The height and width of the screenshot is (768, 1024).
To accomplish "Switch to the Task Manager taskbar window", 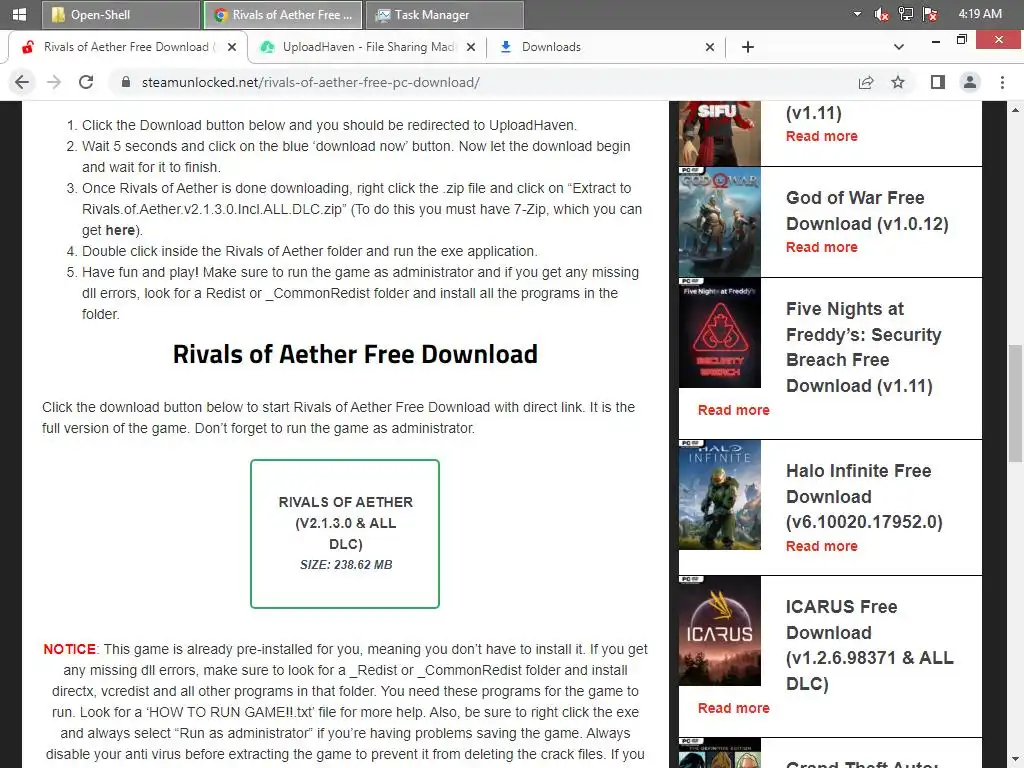I will (x=445, y=14).
